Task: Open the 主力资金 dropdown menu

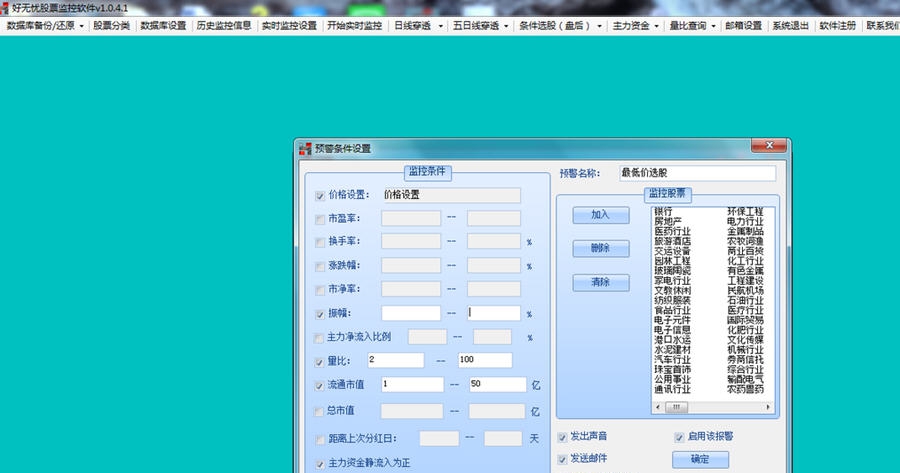Action: pyautogui.click(x=635, y=26)
